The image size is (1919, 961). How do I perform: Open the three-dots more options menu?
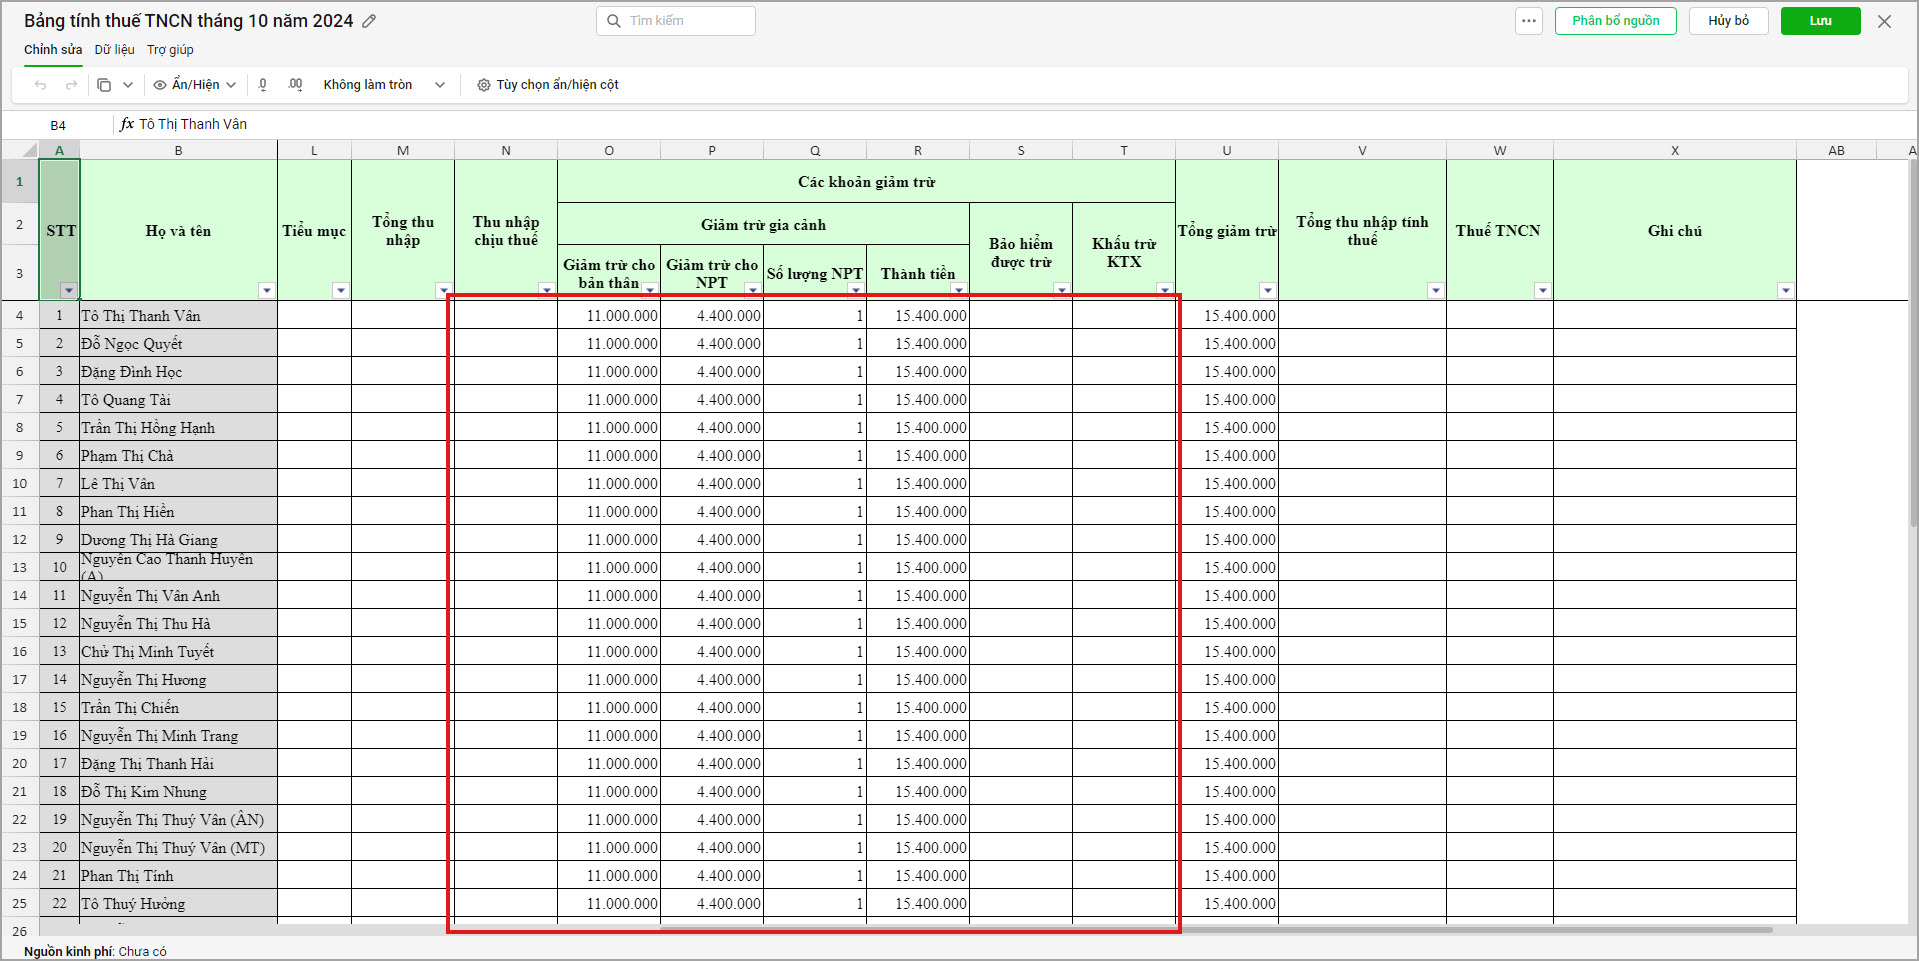pos(1528,21)
